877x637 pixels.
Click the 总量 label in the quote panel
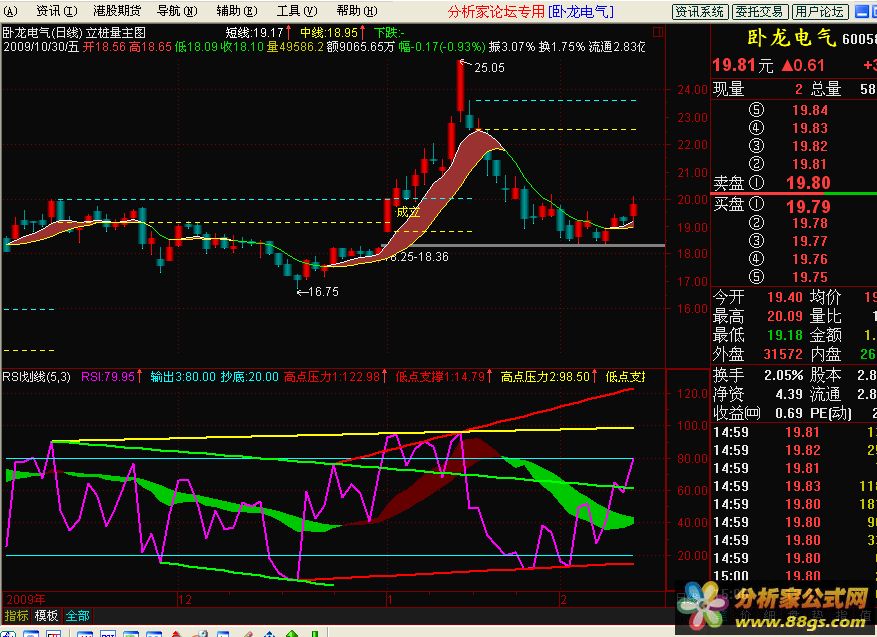click(x=826, y=89)
